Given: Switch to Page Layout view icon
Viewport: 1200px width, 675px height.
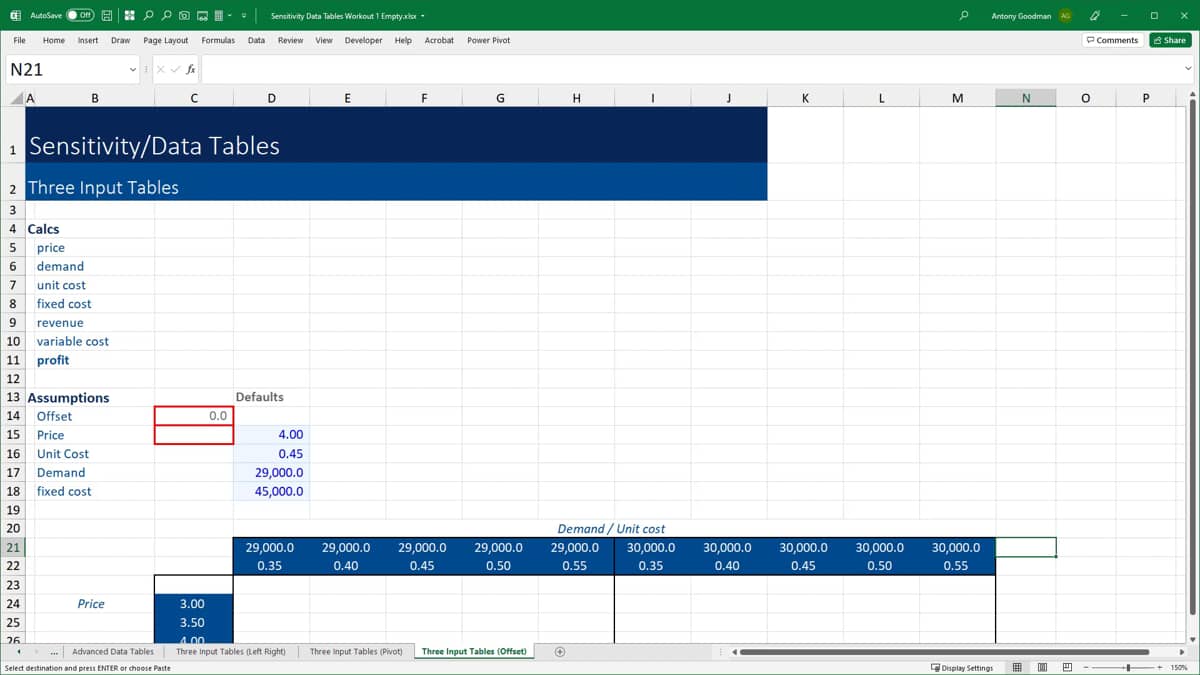Looking at the screenshot, I should tap(1041, 668).
